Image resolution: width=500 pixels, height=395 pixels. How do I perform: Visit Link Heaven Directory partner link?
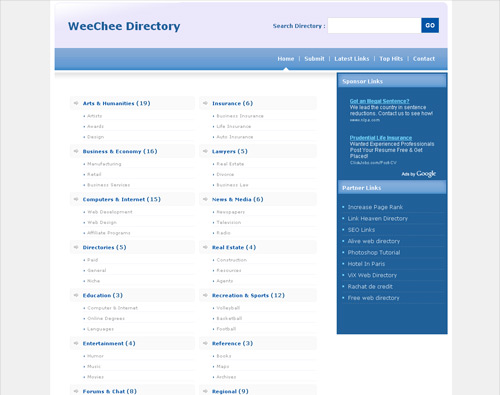(378, 219)
